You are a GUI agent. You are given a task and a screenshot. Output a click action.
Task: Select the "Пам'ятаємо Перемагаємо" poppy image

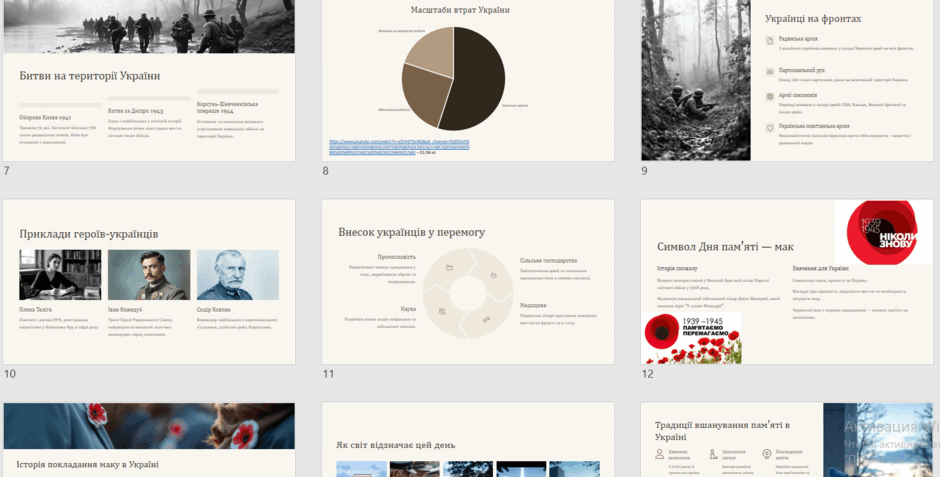coord(691,338)
